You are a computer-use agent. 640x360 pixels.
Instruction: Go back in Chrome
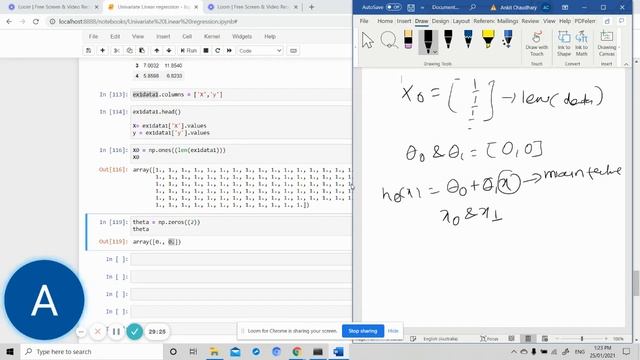click(x=9, y=21)
